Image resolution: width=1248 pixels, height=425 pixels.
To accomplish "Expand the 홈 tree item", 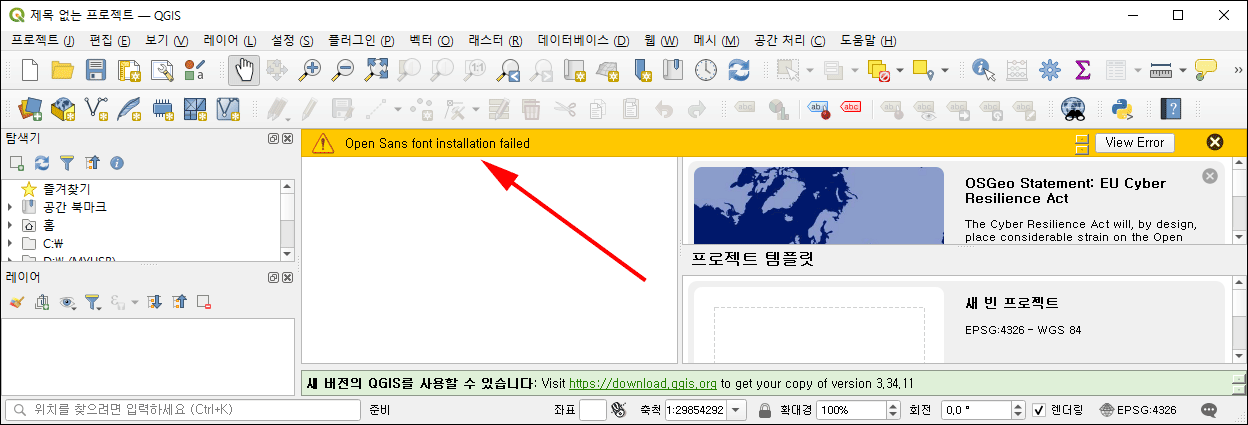I will [x=10, y=225].
